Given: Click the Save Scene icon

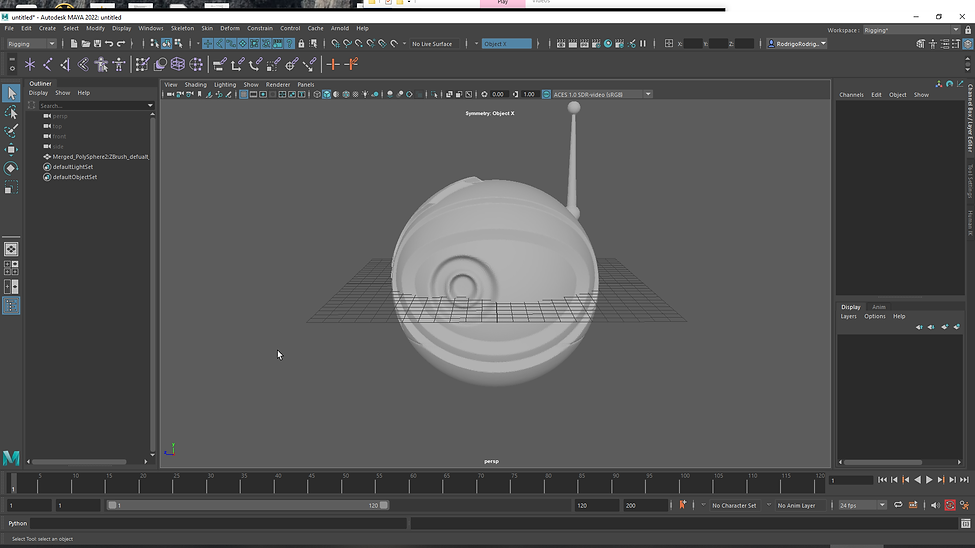Looking at the screenshot, I should 98,44.
